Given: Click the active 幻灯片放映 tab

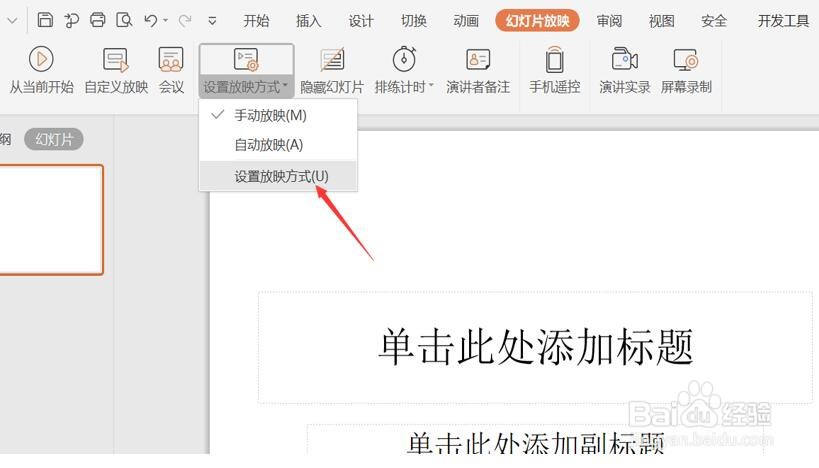Looking at the screenshot, I should coord(537,21).
